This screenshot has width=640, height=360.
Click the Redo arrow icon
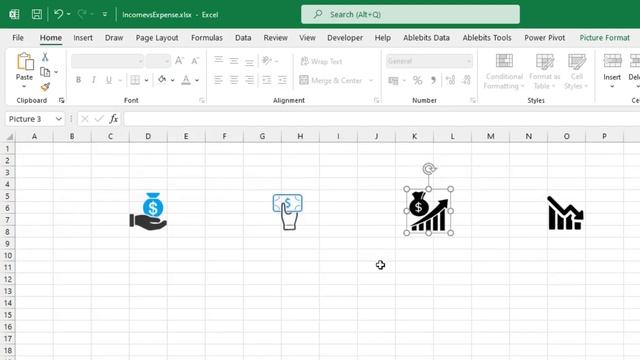[x=82, y=15]
